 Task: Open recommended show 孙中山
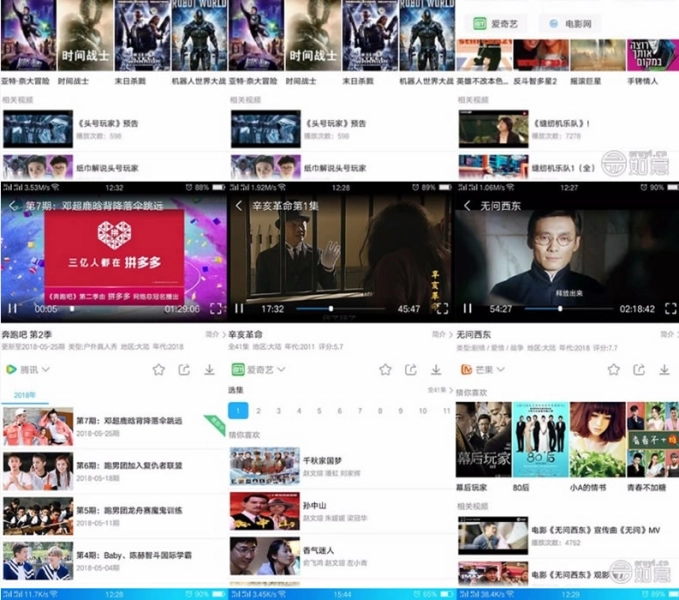coord(340,511)
